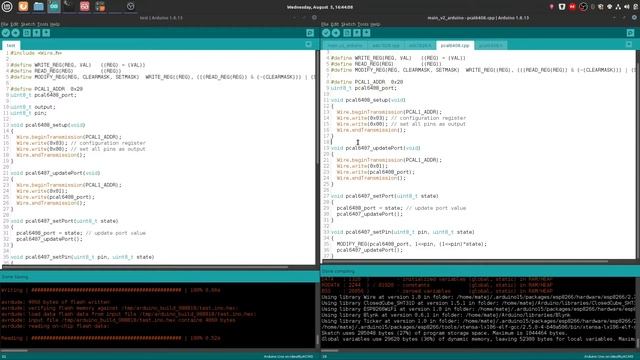640x360 pixels.
Task: Click vertical scrollbar of main_v2_arduino editor
Action: [x=638, y=154]
